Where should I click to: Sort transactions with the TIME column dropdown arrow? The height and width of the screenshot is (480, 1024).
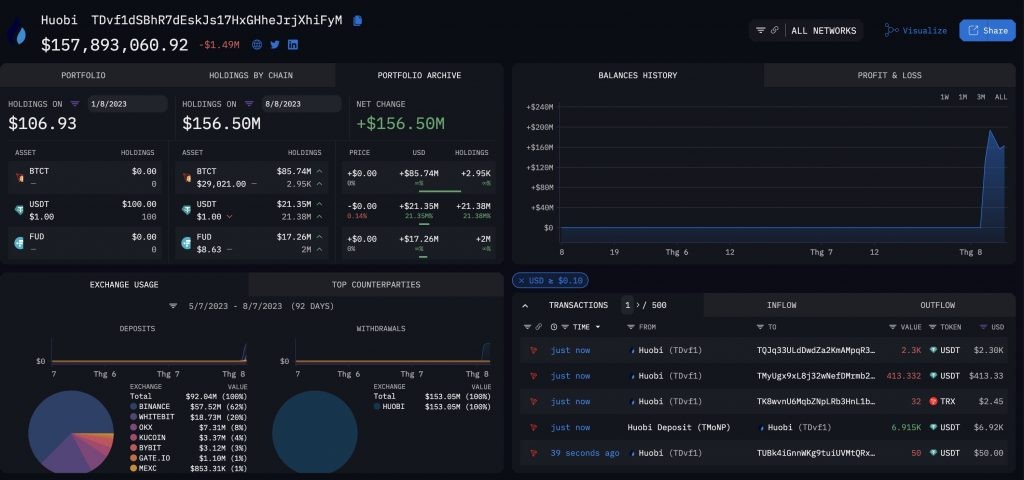tap(598, 327)
